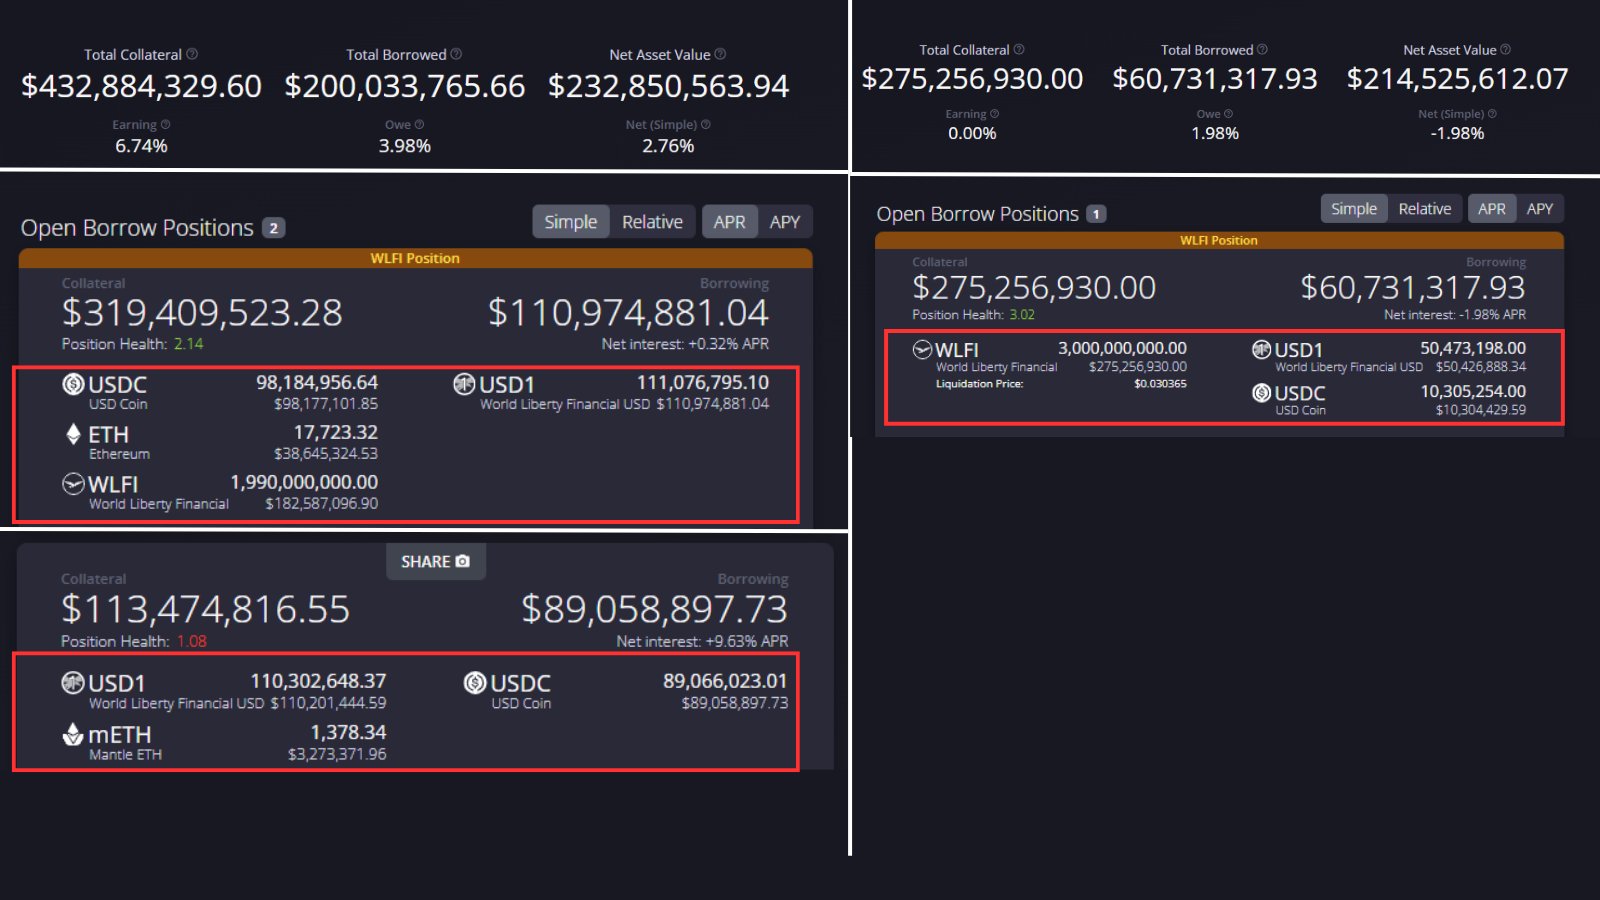Select APR in left panel
Screen dimensions: 1600x900
pyautogui.click(x=729, y=222)
